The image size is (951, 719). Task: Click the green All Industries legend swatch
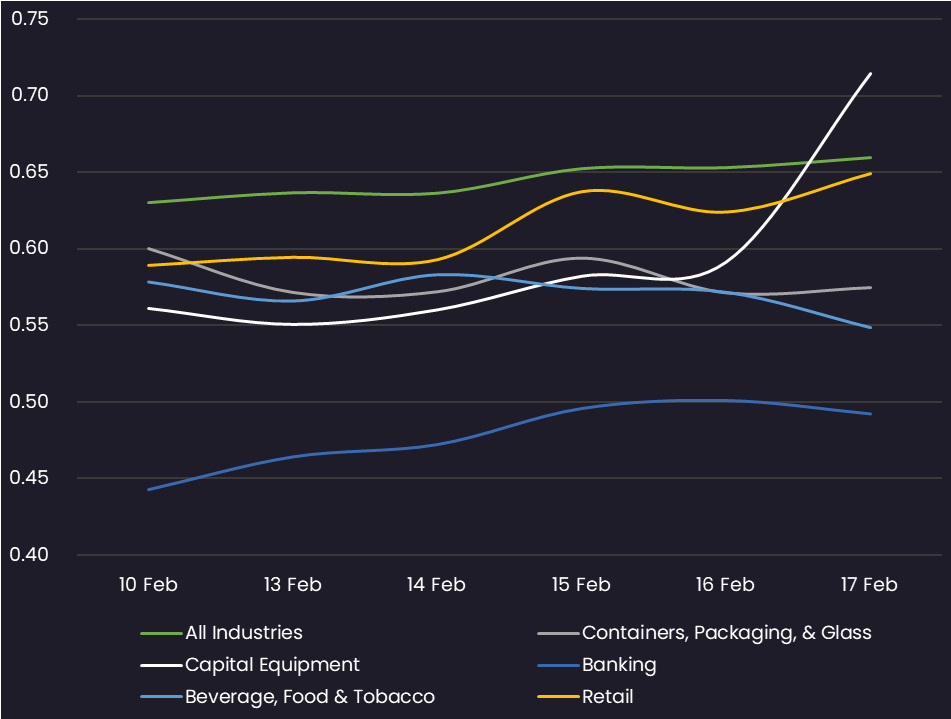161,633
